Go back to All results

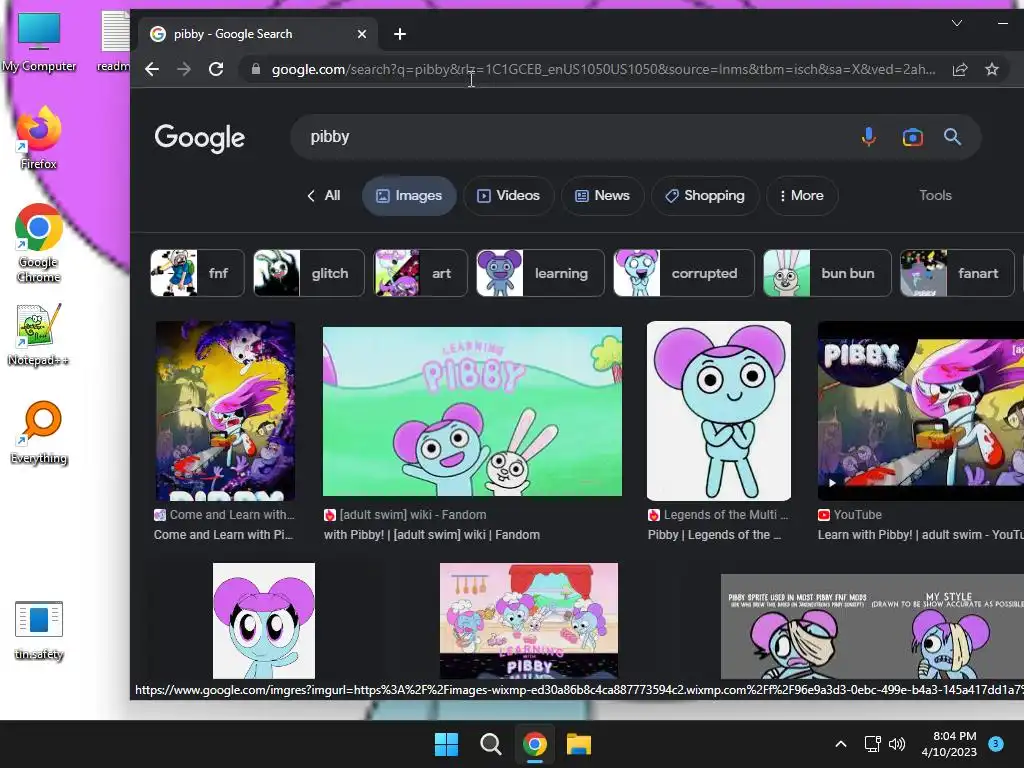click(x=324, y=195)
